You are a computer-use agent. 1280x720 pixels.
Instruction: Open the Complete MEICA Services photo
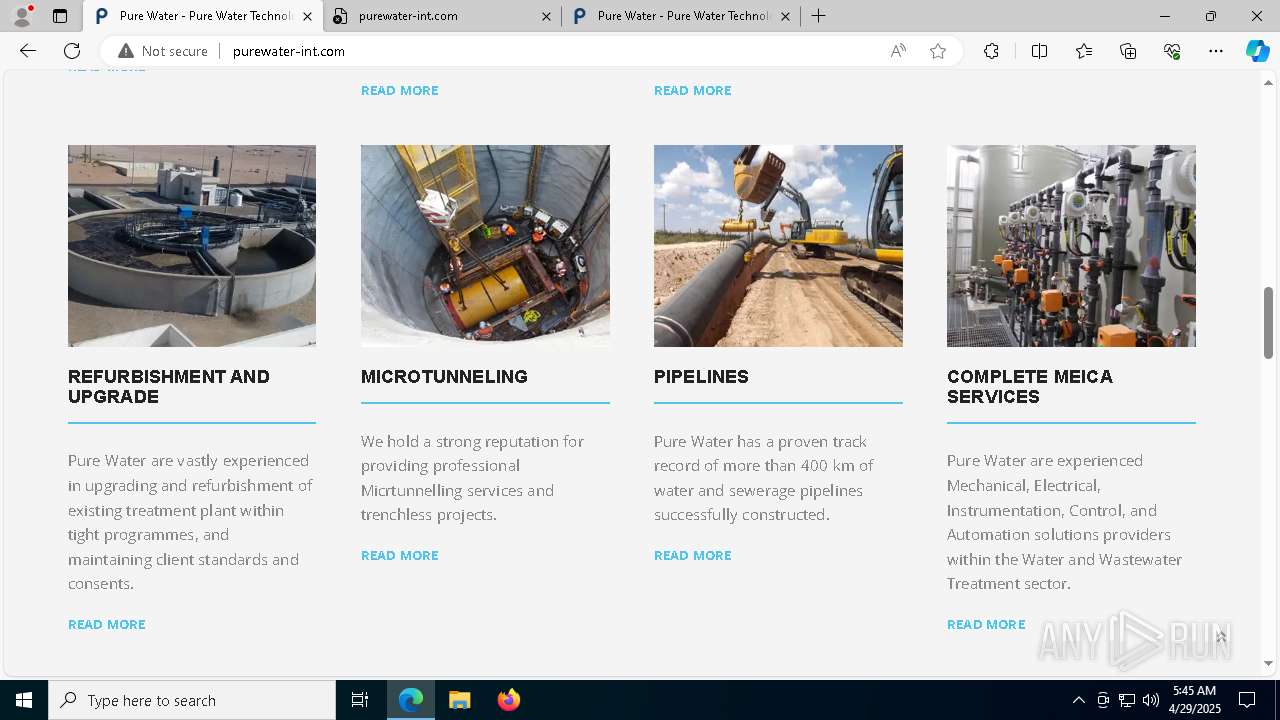pyautogui.click(x=1071, y=246)
